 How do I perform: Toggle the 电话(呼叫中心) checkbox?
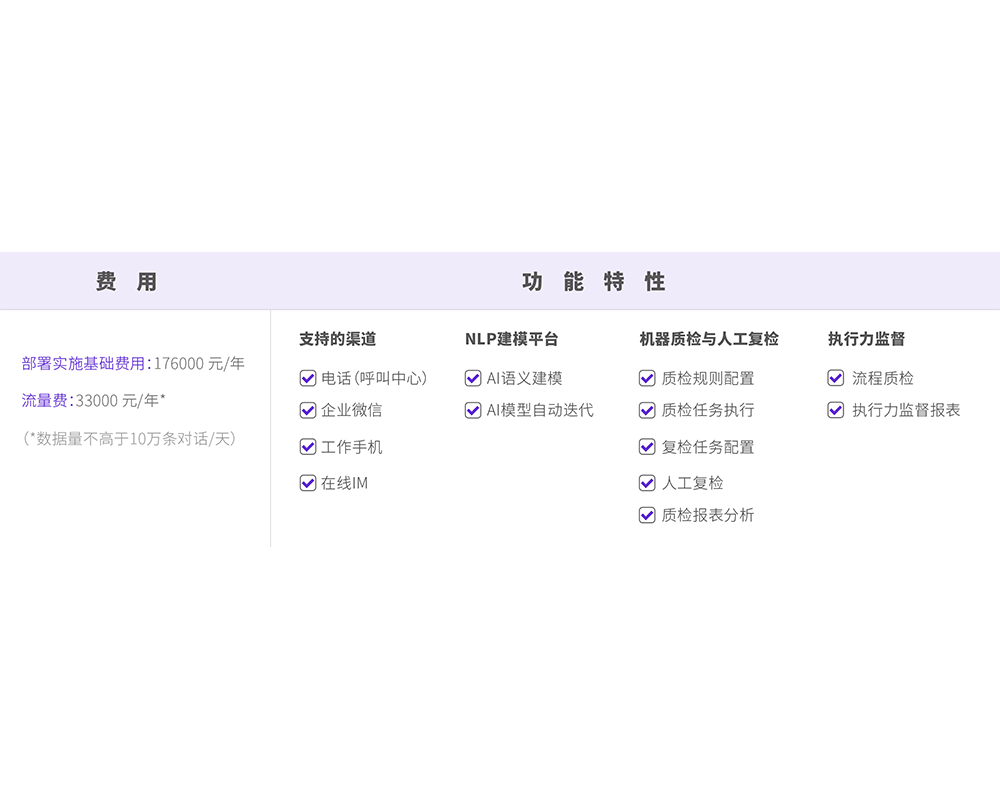coord(307,378)
